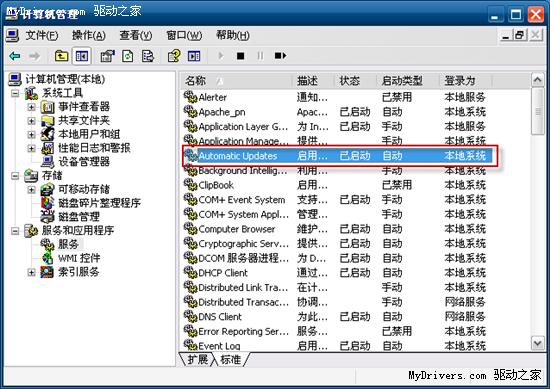The height and width of the screenshot is (389, 550).
Task: Click the Event Log service icon
Action: pyautogui.click(x=190, y=345)
